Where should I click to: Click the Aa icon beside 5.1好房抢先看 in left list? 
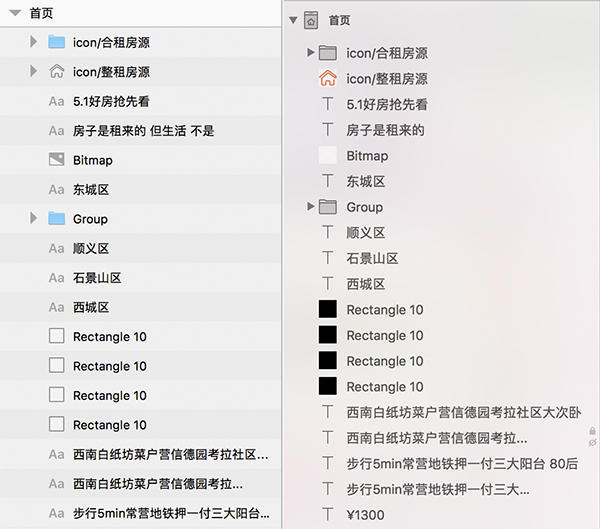tap(57, 101)
